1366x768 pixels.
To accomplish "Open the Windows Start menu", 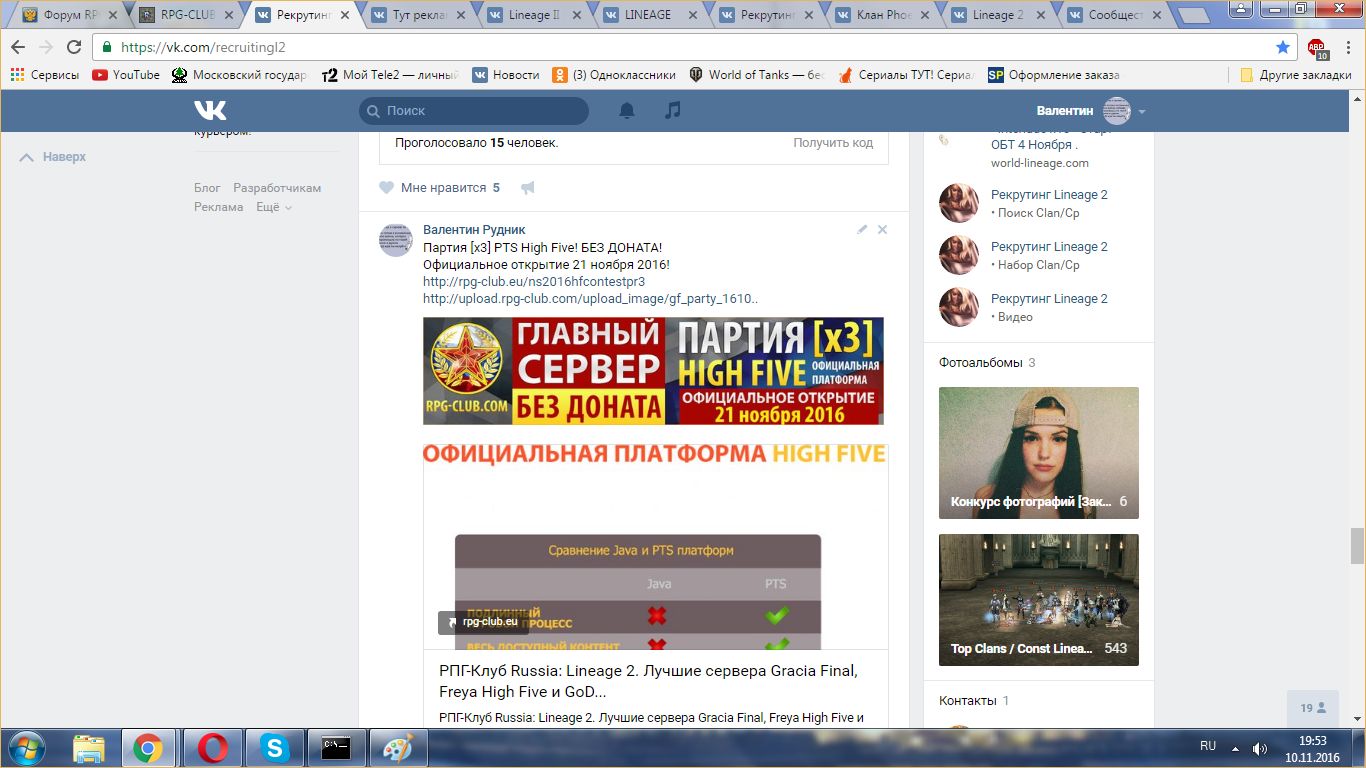I will point(26,748).
